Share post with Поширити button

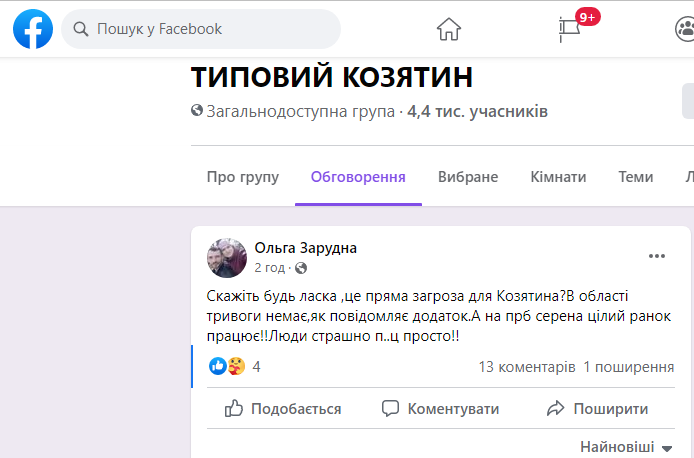597,408
